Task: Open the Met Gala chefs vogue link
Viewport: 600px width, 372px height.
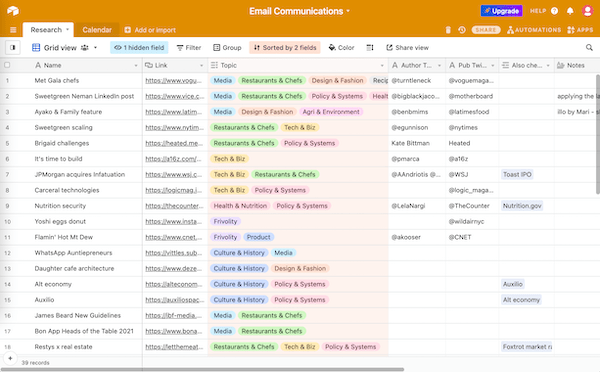Action: click(173, 80)
